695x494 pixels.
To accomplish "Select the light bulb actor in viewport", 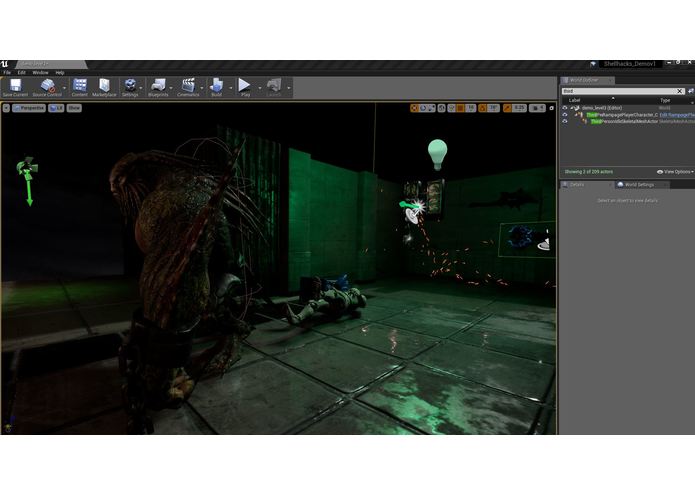I will tap(437, 154).
